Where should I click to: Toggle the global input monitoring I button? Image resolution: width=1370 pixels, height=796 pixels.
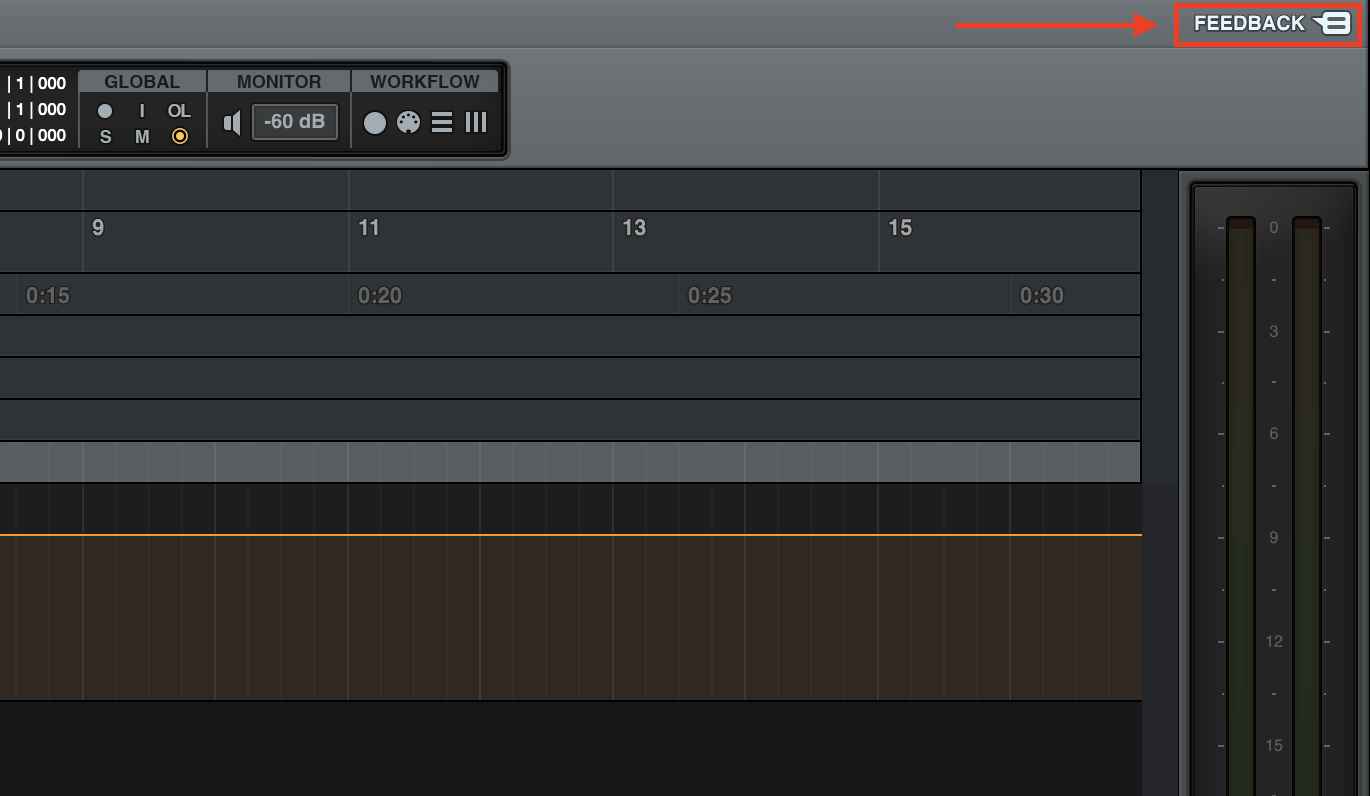click(142, 111)
